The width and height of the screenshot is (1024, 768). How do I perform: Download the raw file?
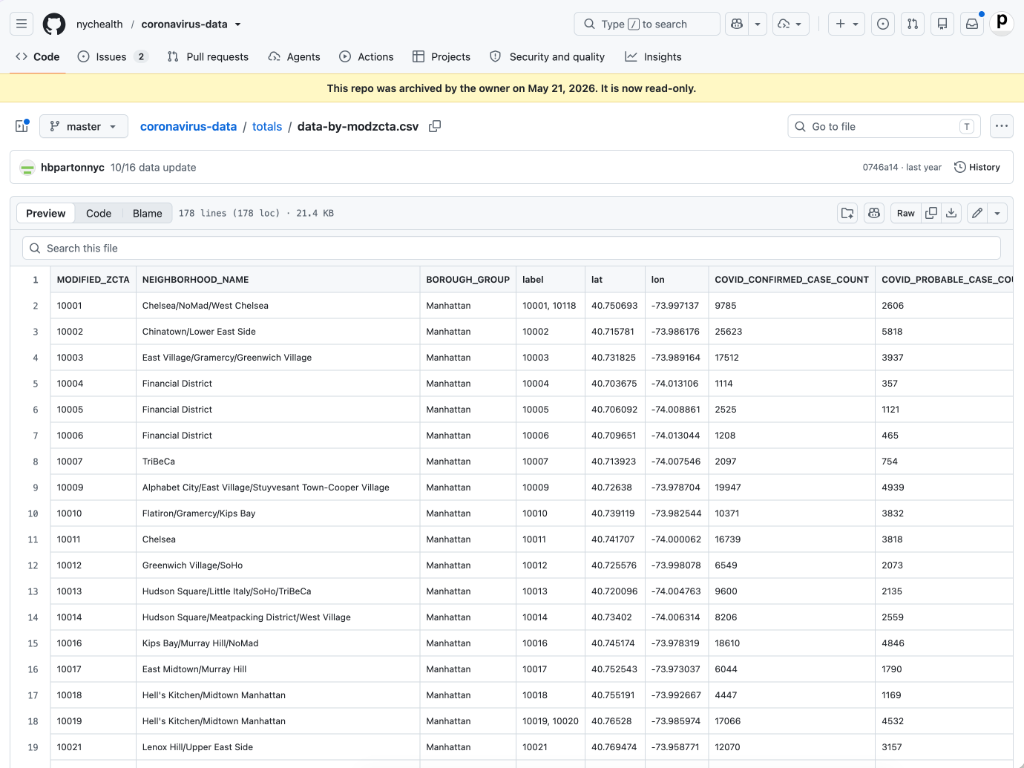click(952, 213)
